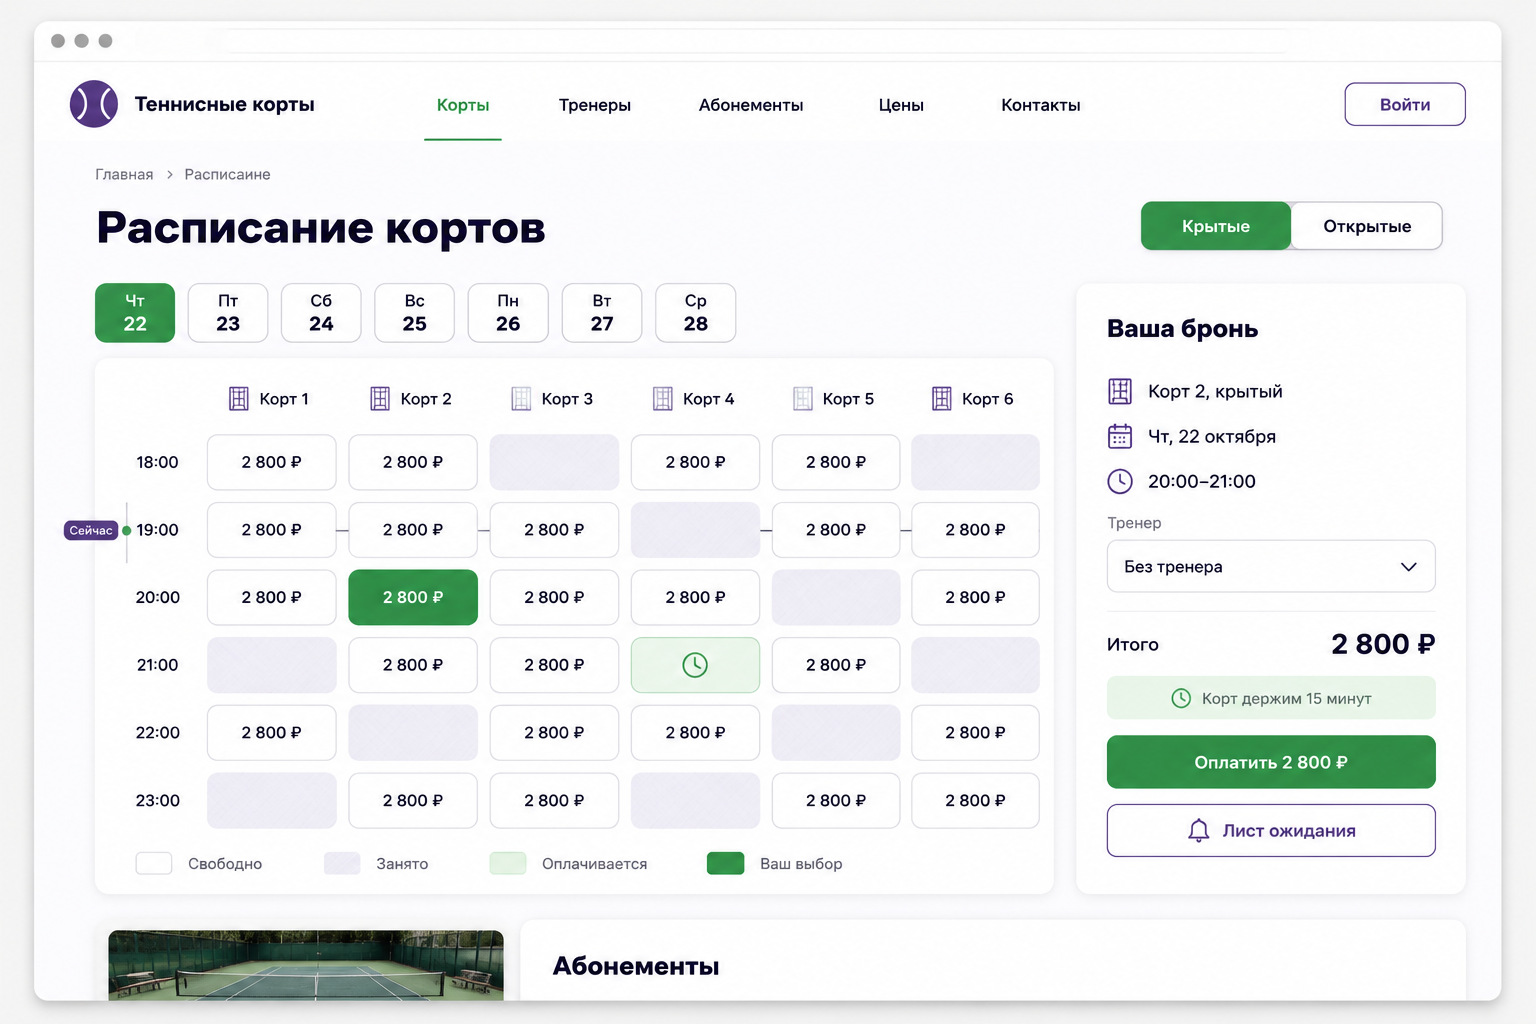1536x1024 pixels.
Task: Click clock icon beside 20:00–21:00
Action: [1120, 481]
